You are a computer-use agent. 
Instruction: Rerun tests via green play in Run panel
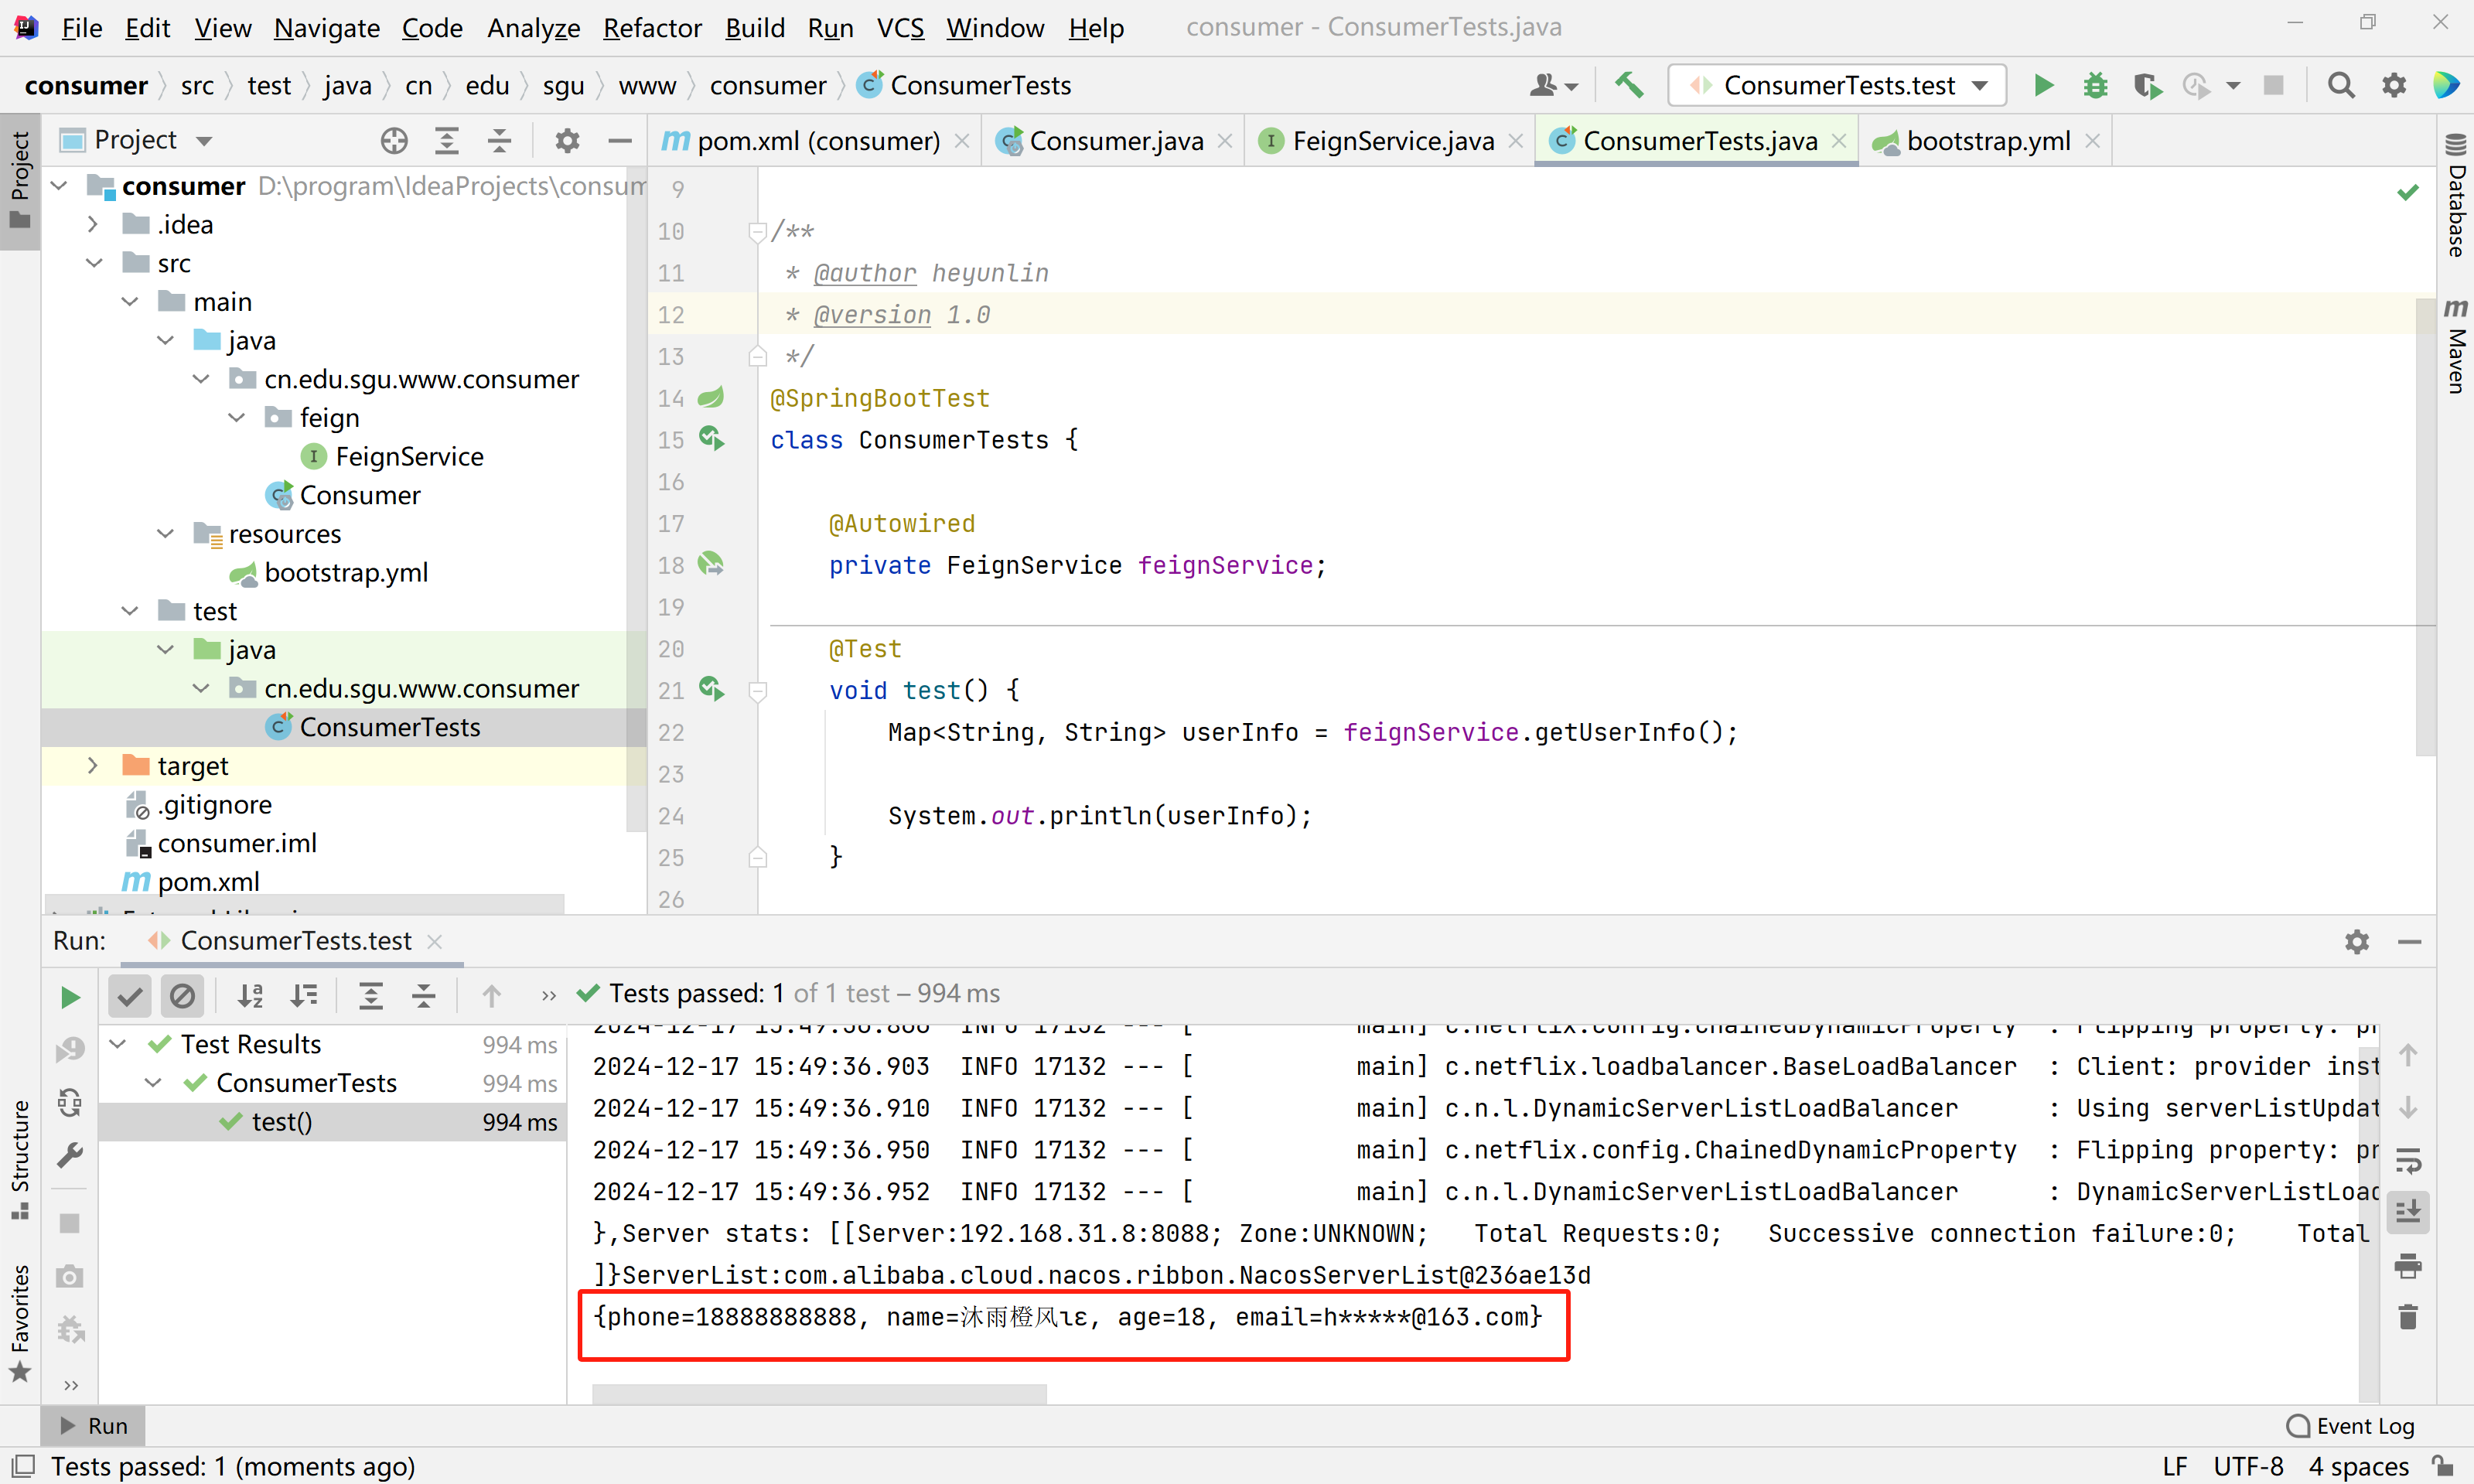[x=70, y=996]
